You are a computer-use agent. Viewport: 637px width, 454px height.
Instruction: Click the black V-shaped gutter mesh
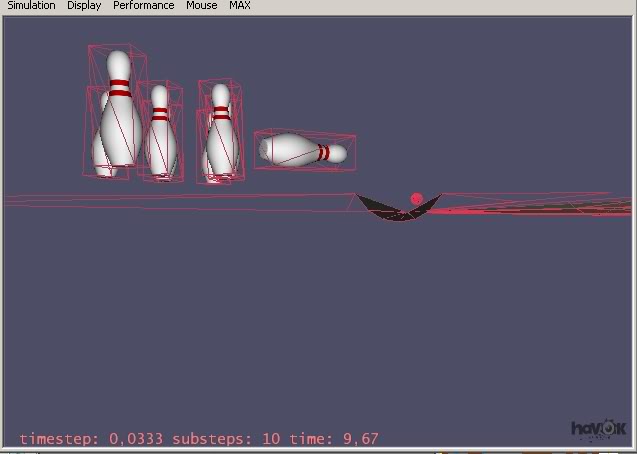(398, 208)
